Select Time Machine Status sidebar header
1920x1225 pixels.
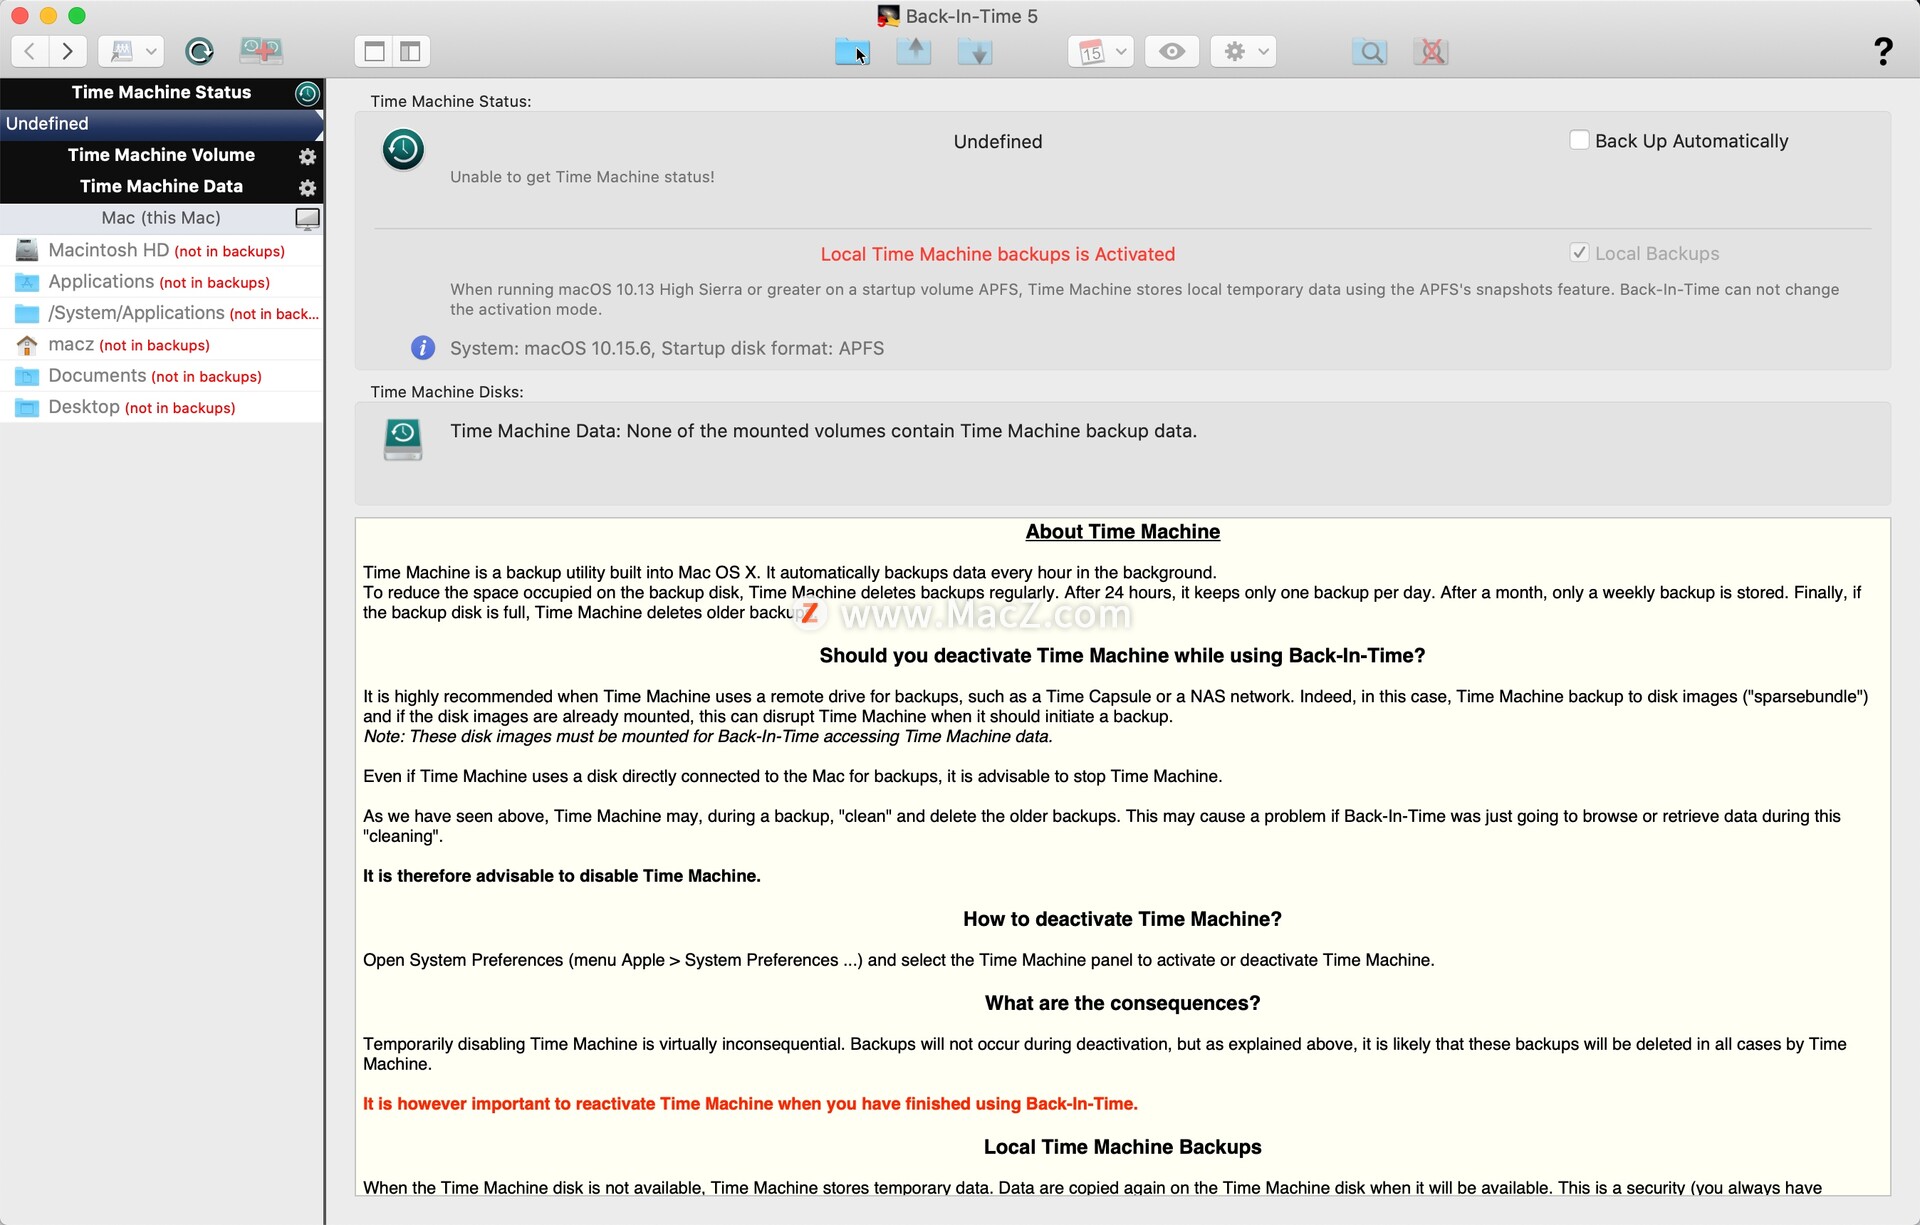[161, 92]
